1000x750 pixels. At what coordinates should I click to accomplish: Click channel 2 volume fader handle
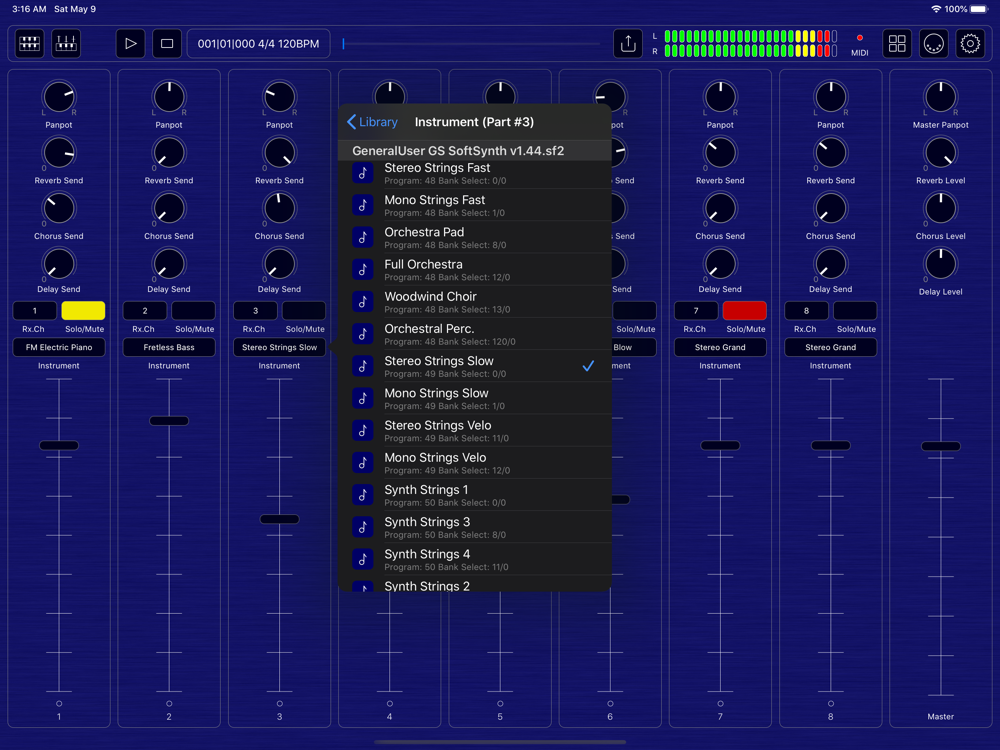click(x=169, y=421)
